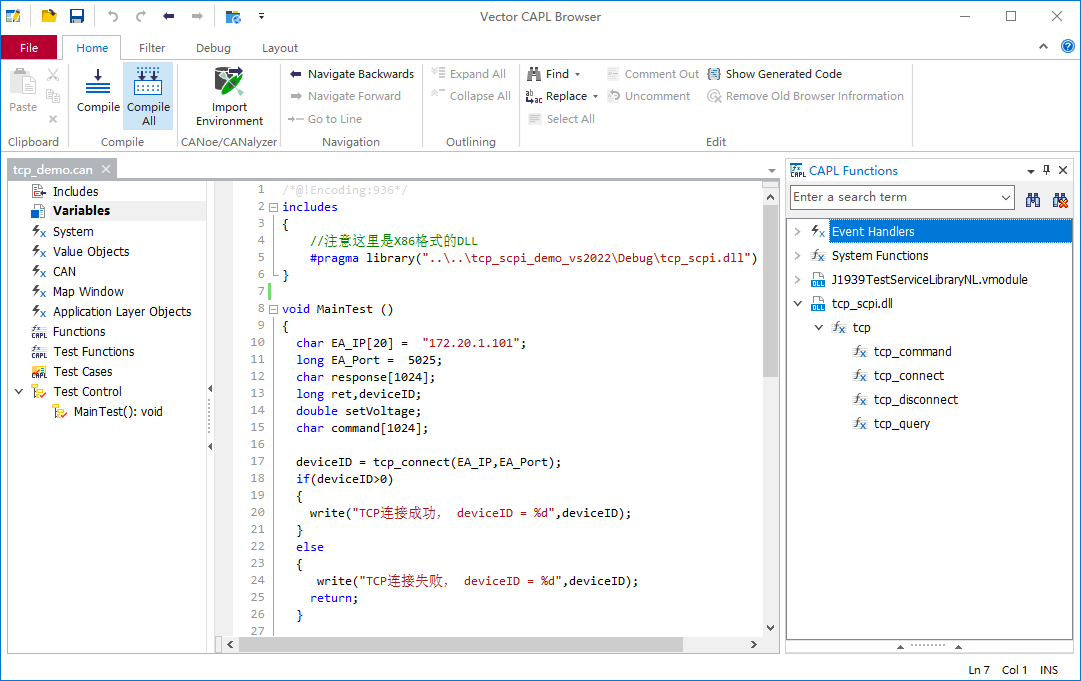The width and height of the screenshot is (1081, 681).
Task: Click the binoculars search icon in CAPL Functions
Action: [x=1033, y=200]
